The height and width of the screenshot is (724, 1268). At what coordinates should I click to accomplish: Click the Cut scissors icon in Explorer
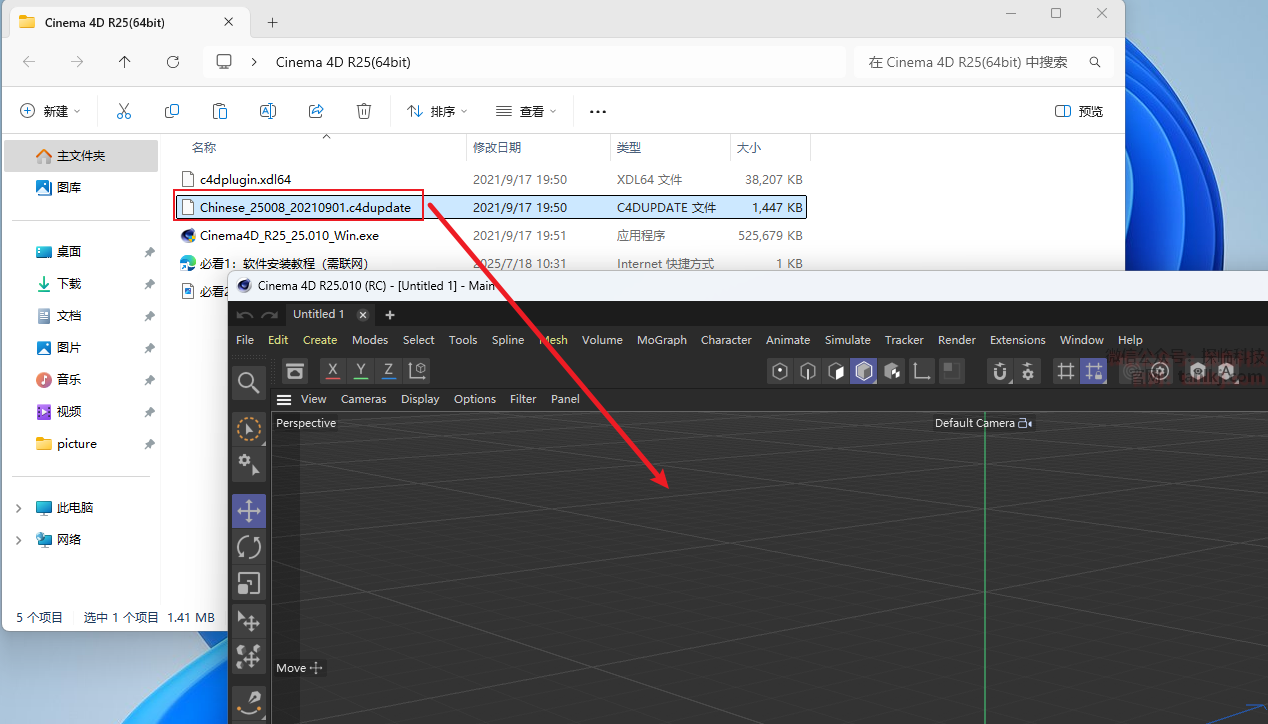click(x=124, y=111)
